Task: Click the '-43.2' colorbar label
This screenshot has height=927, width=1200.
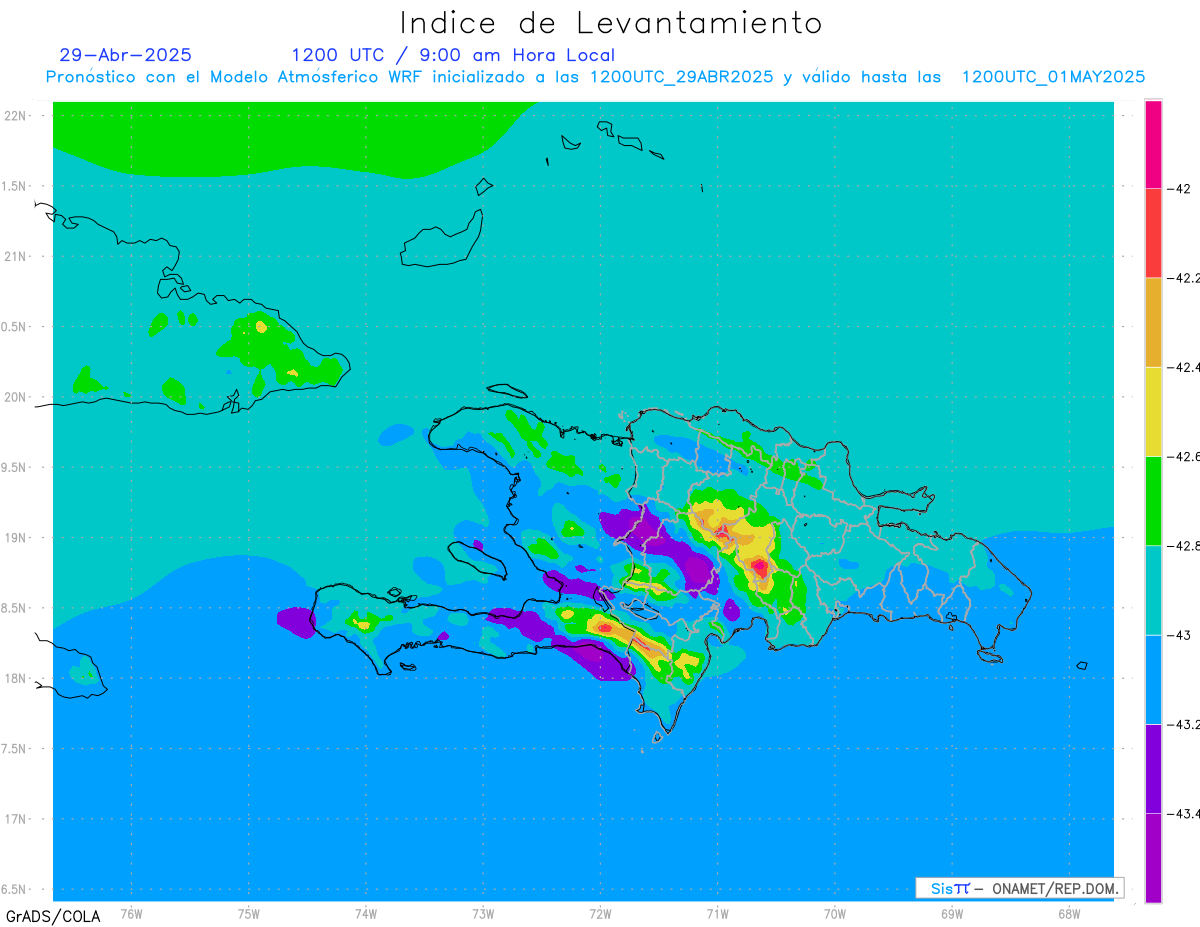Action: [x=1184, y=724]
